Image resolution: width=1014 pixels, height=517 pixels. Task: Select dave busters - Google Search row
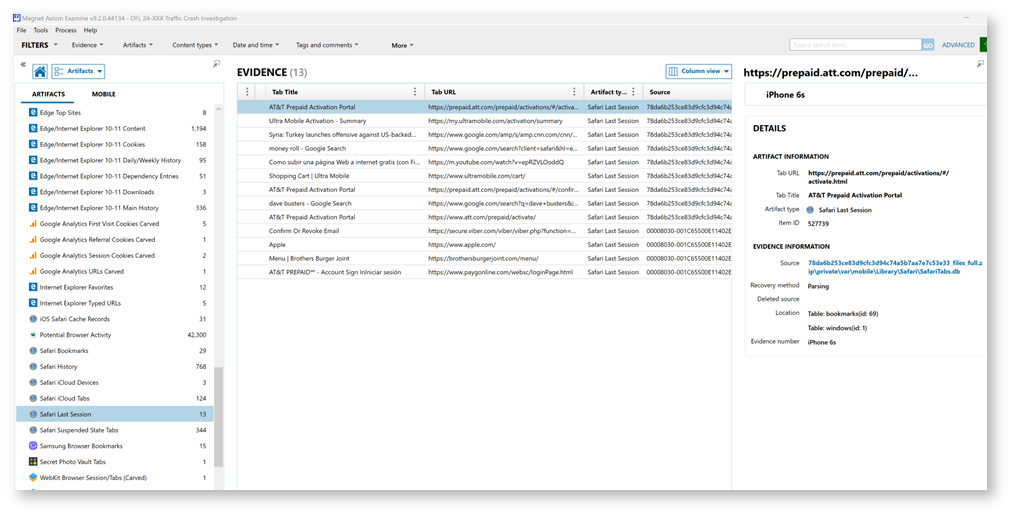click(484, 203)
